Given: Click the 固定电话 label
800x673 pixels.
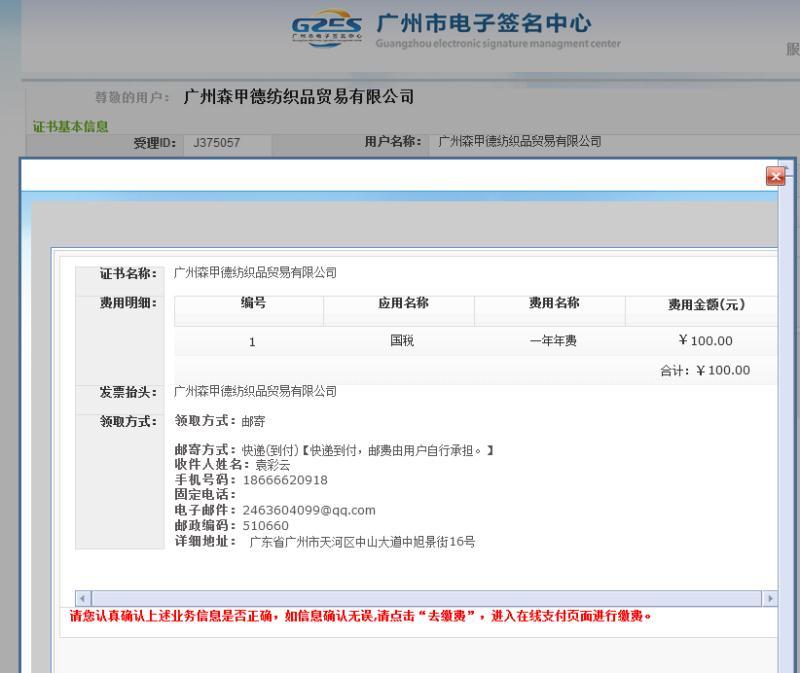Looking at the screenshot, I should (x=205, y=494).
